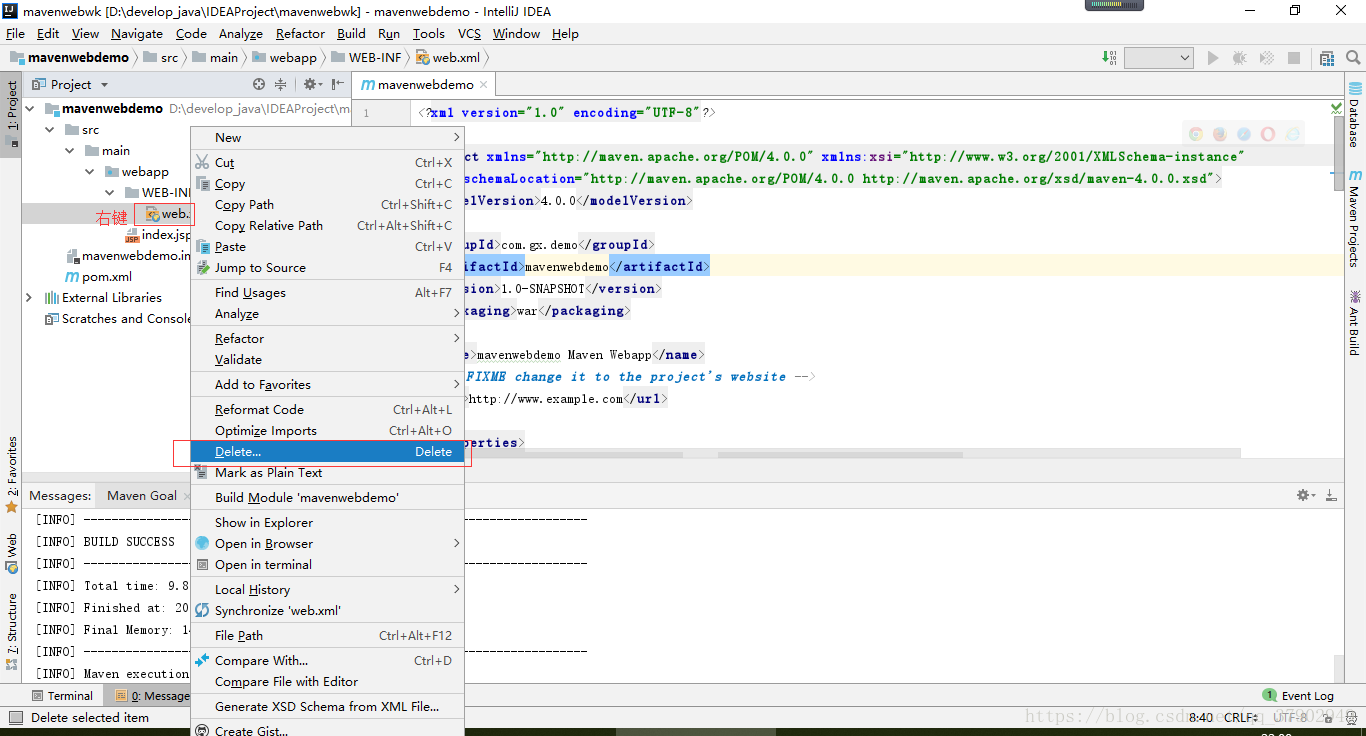Viewport: 1366px width, 736px height.
Task: Choose Delete... in the context menu
Action: (x=328, y=451)
